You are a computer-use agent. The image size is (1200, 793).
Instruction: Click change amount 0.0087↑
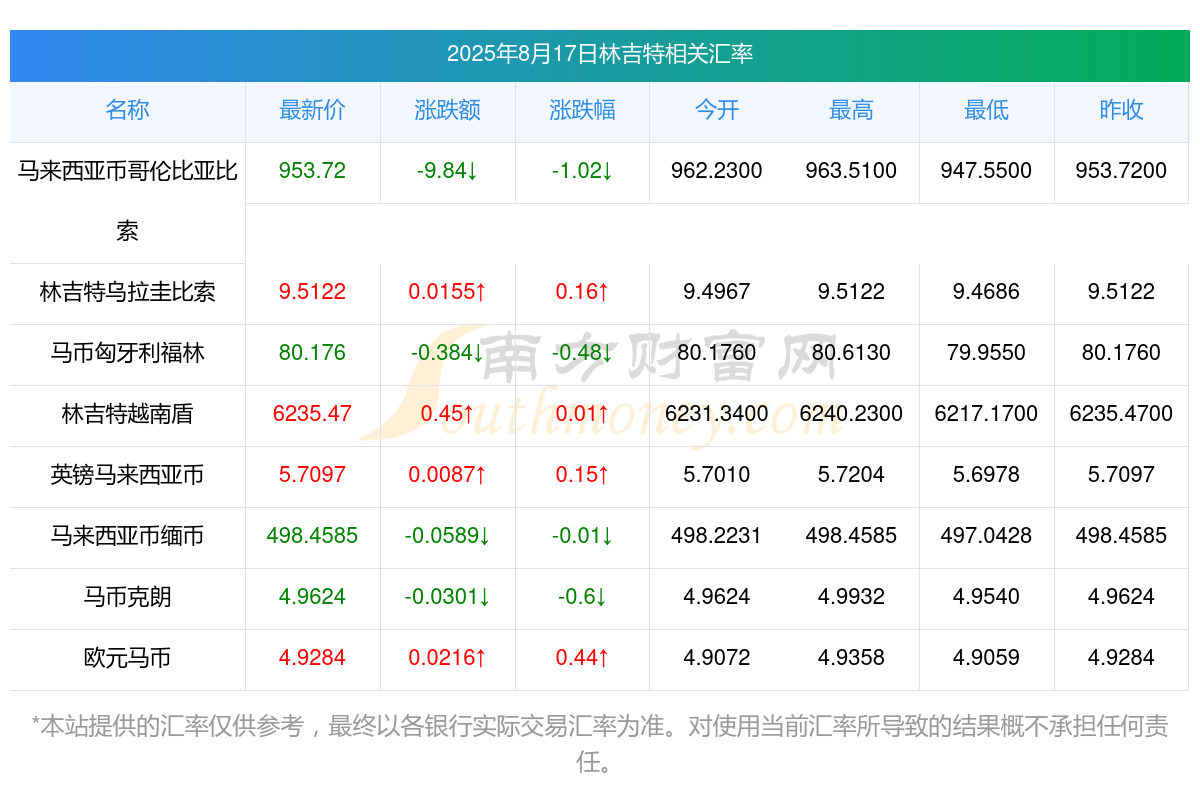pos(447,475)
